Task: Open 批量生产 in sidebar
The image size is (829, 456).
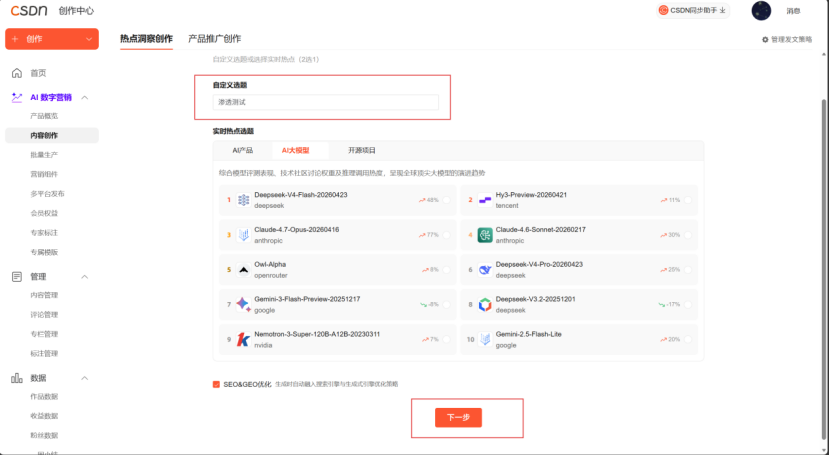Action: [x=44, y=155]
